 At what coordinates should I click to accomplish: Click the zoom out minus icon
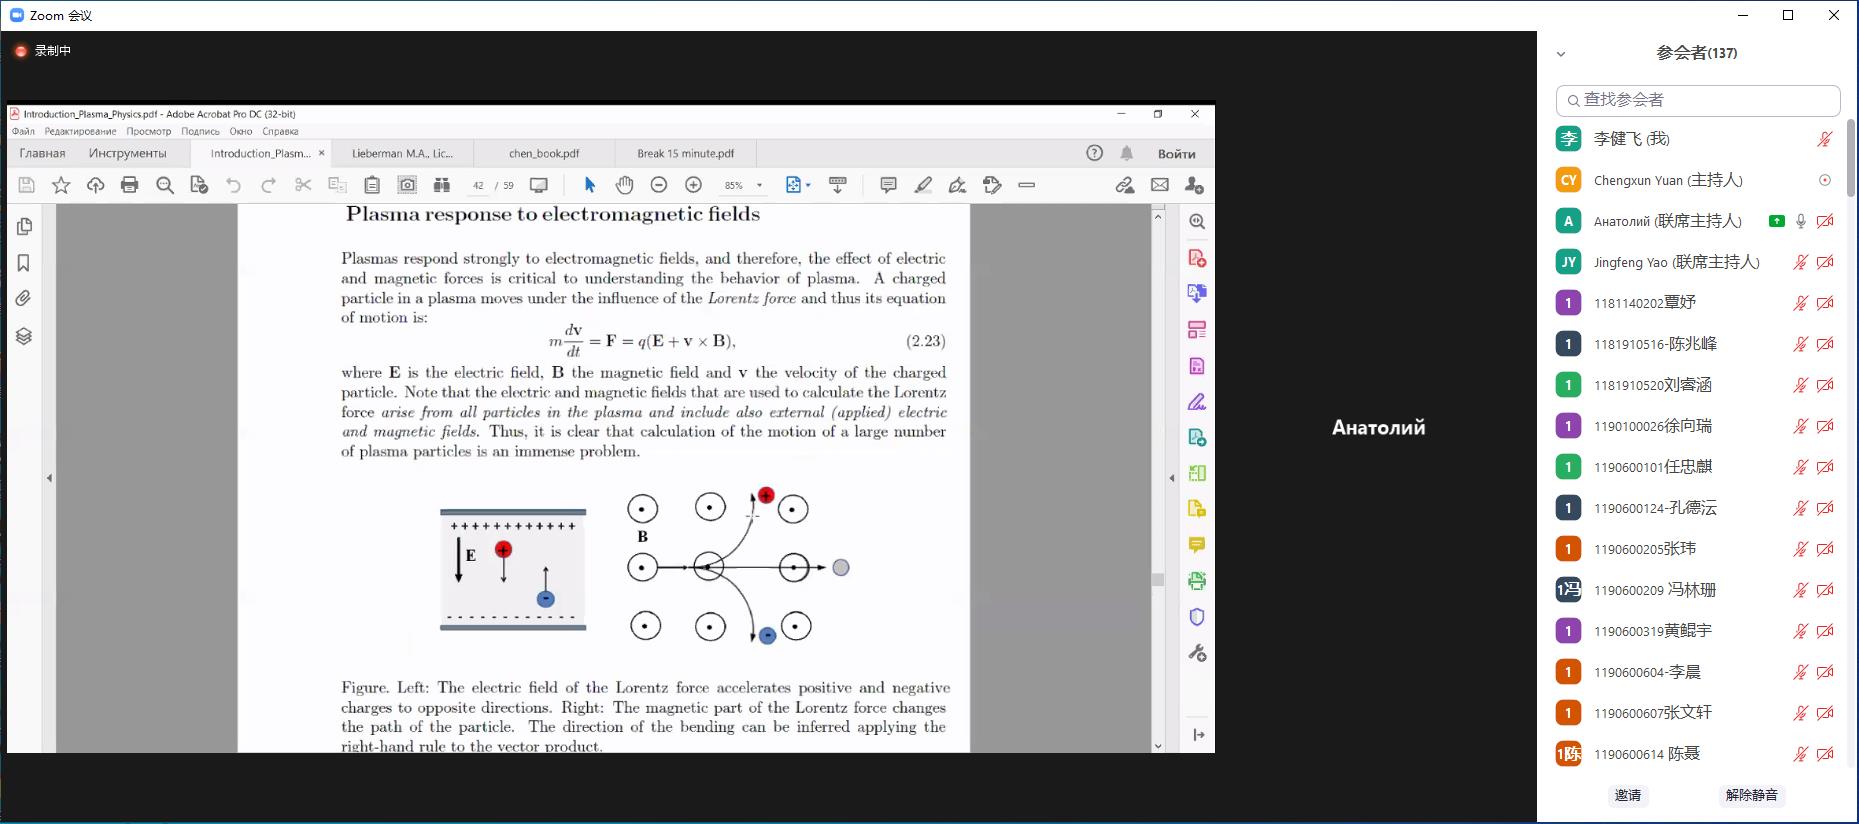(658, 185)
